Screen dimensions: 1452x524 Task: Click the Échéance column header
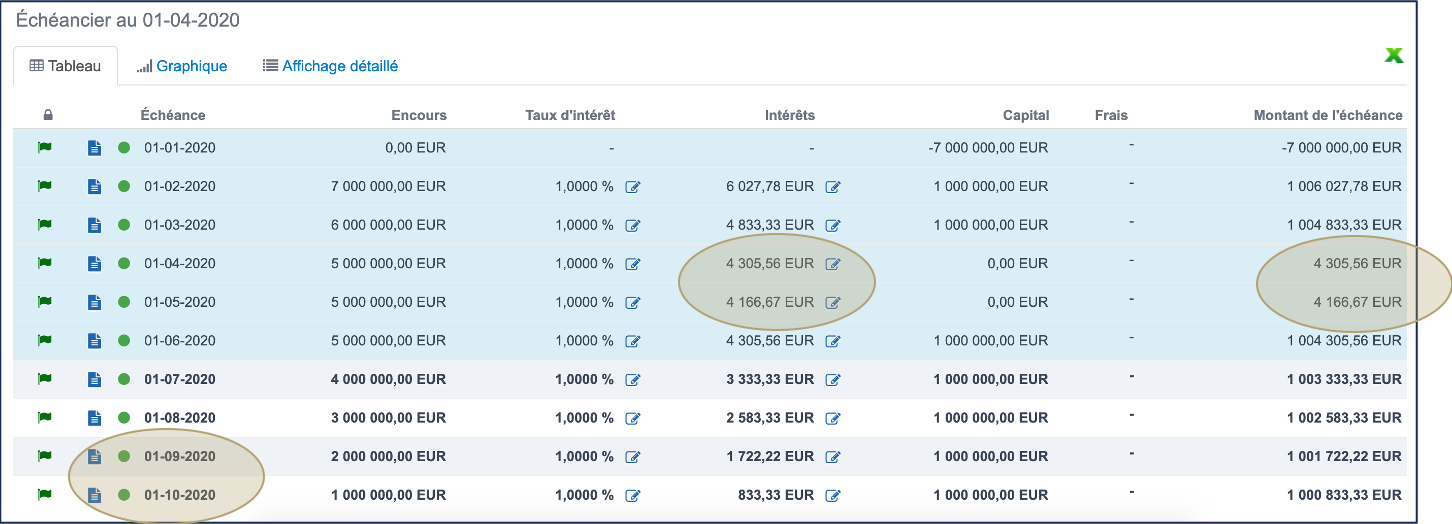[x=172, y=115]
